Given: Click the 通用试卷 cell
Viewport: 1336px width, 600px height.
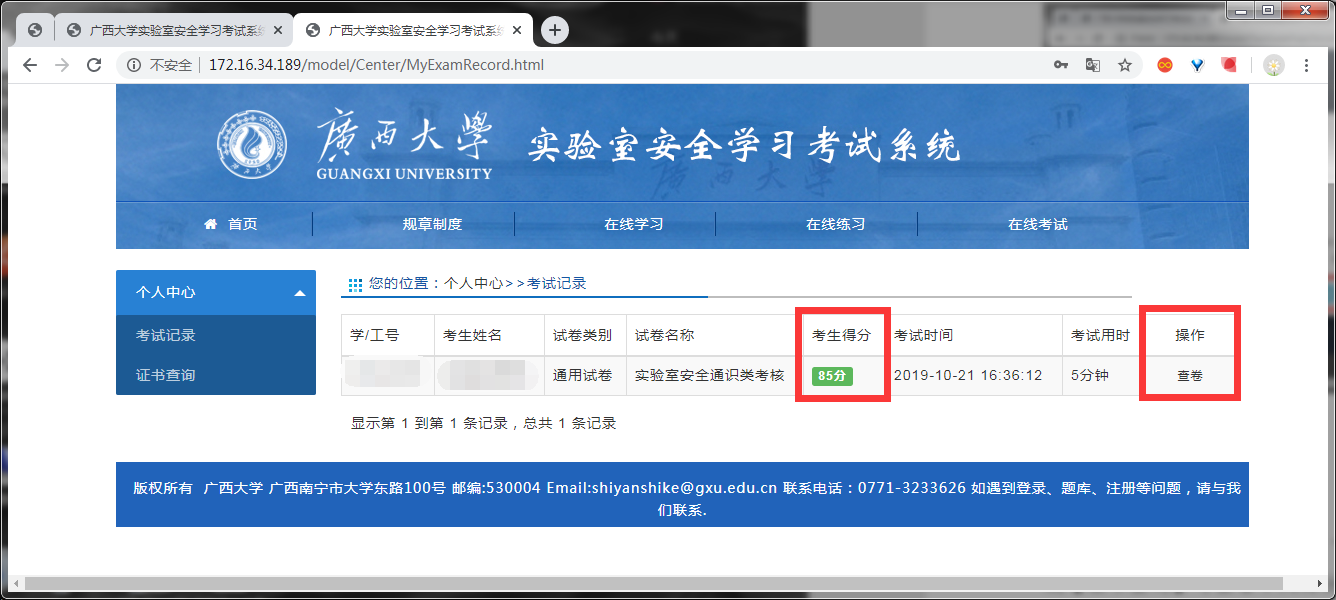Looking at the screenshot, I should tap(583, 376).
